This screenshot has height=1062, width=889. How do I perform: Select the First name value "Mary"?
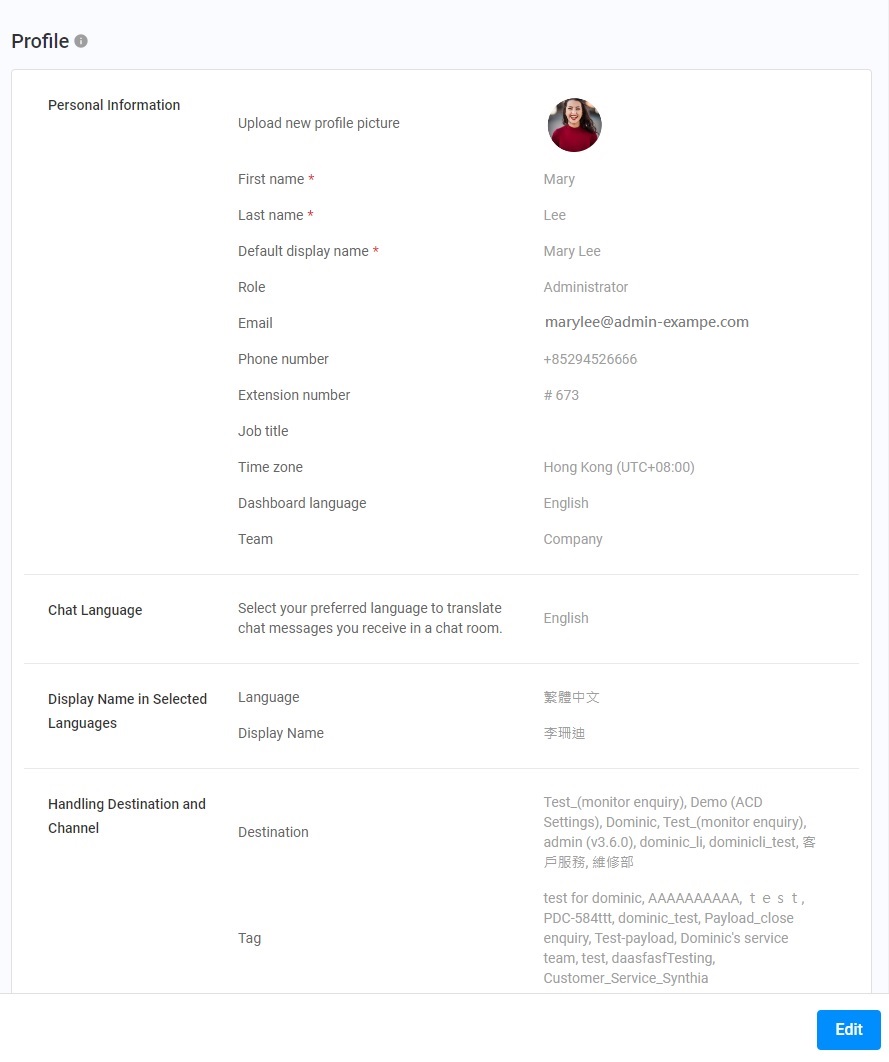click(x=559, y=179)
